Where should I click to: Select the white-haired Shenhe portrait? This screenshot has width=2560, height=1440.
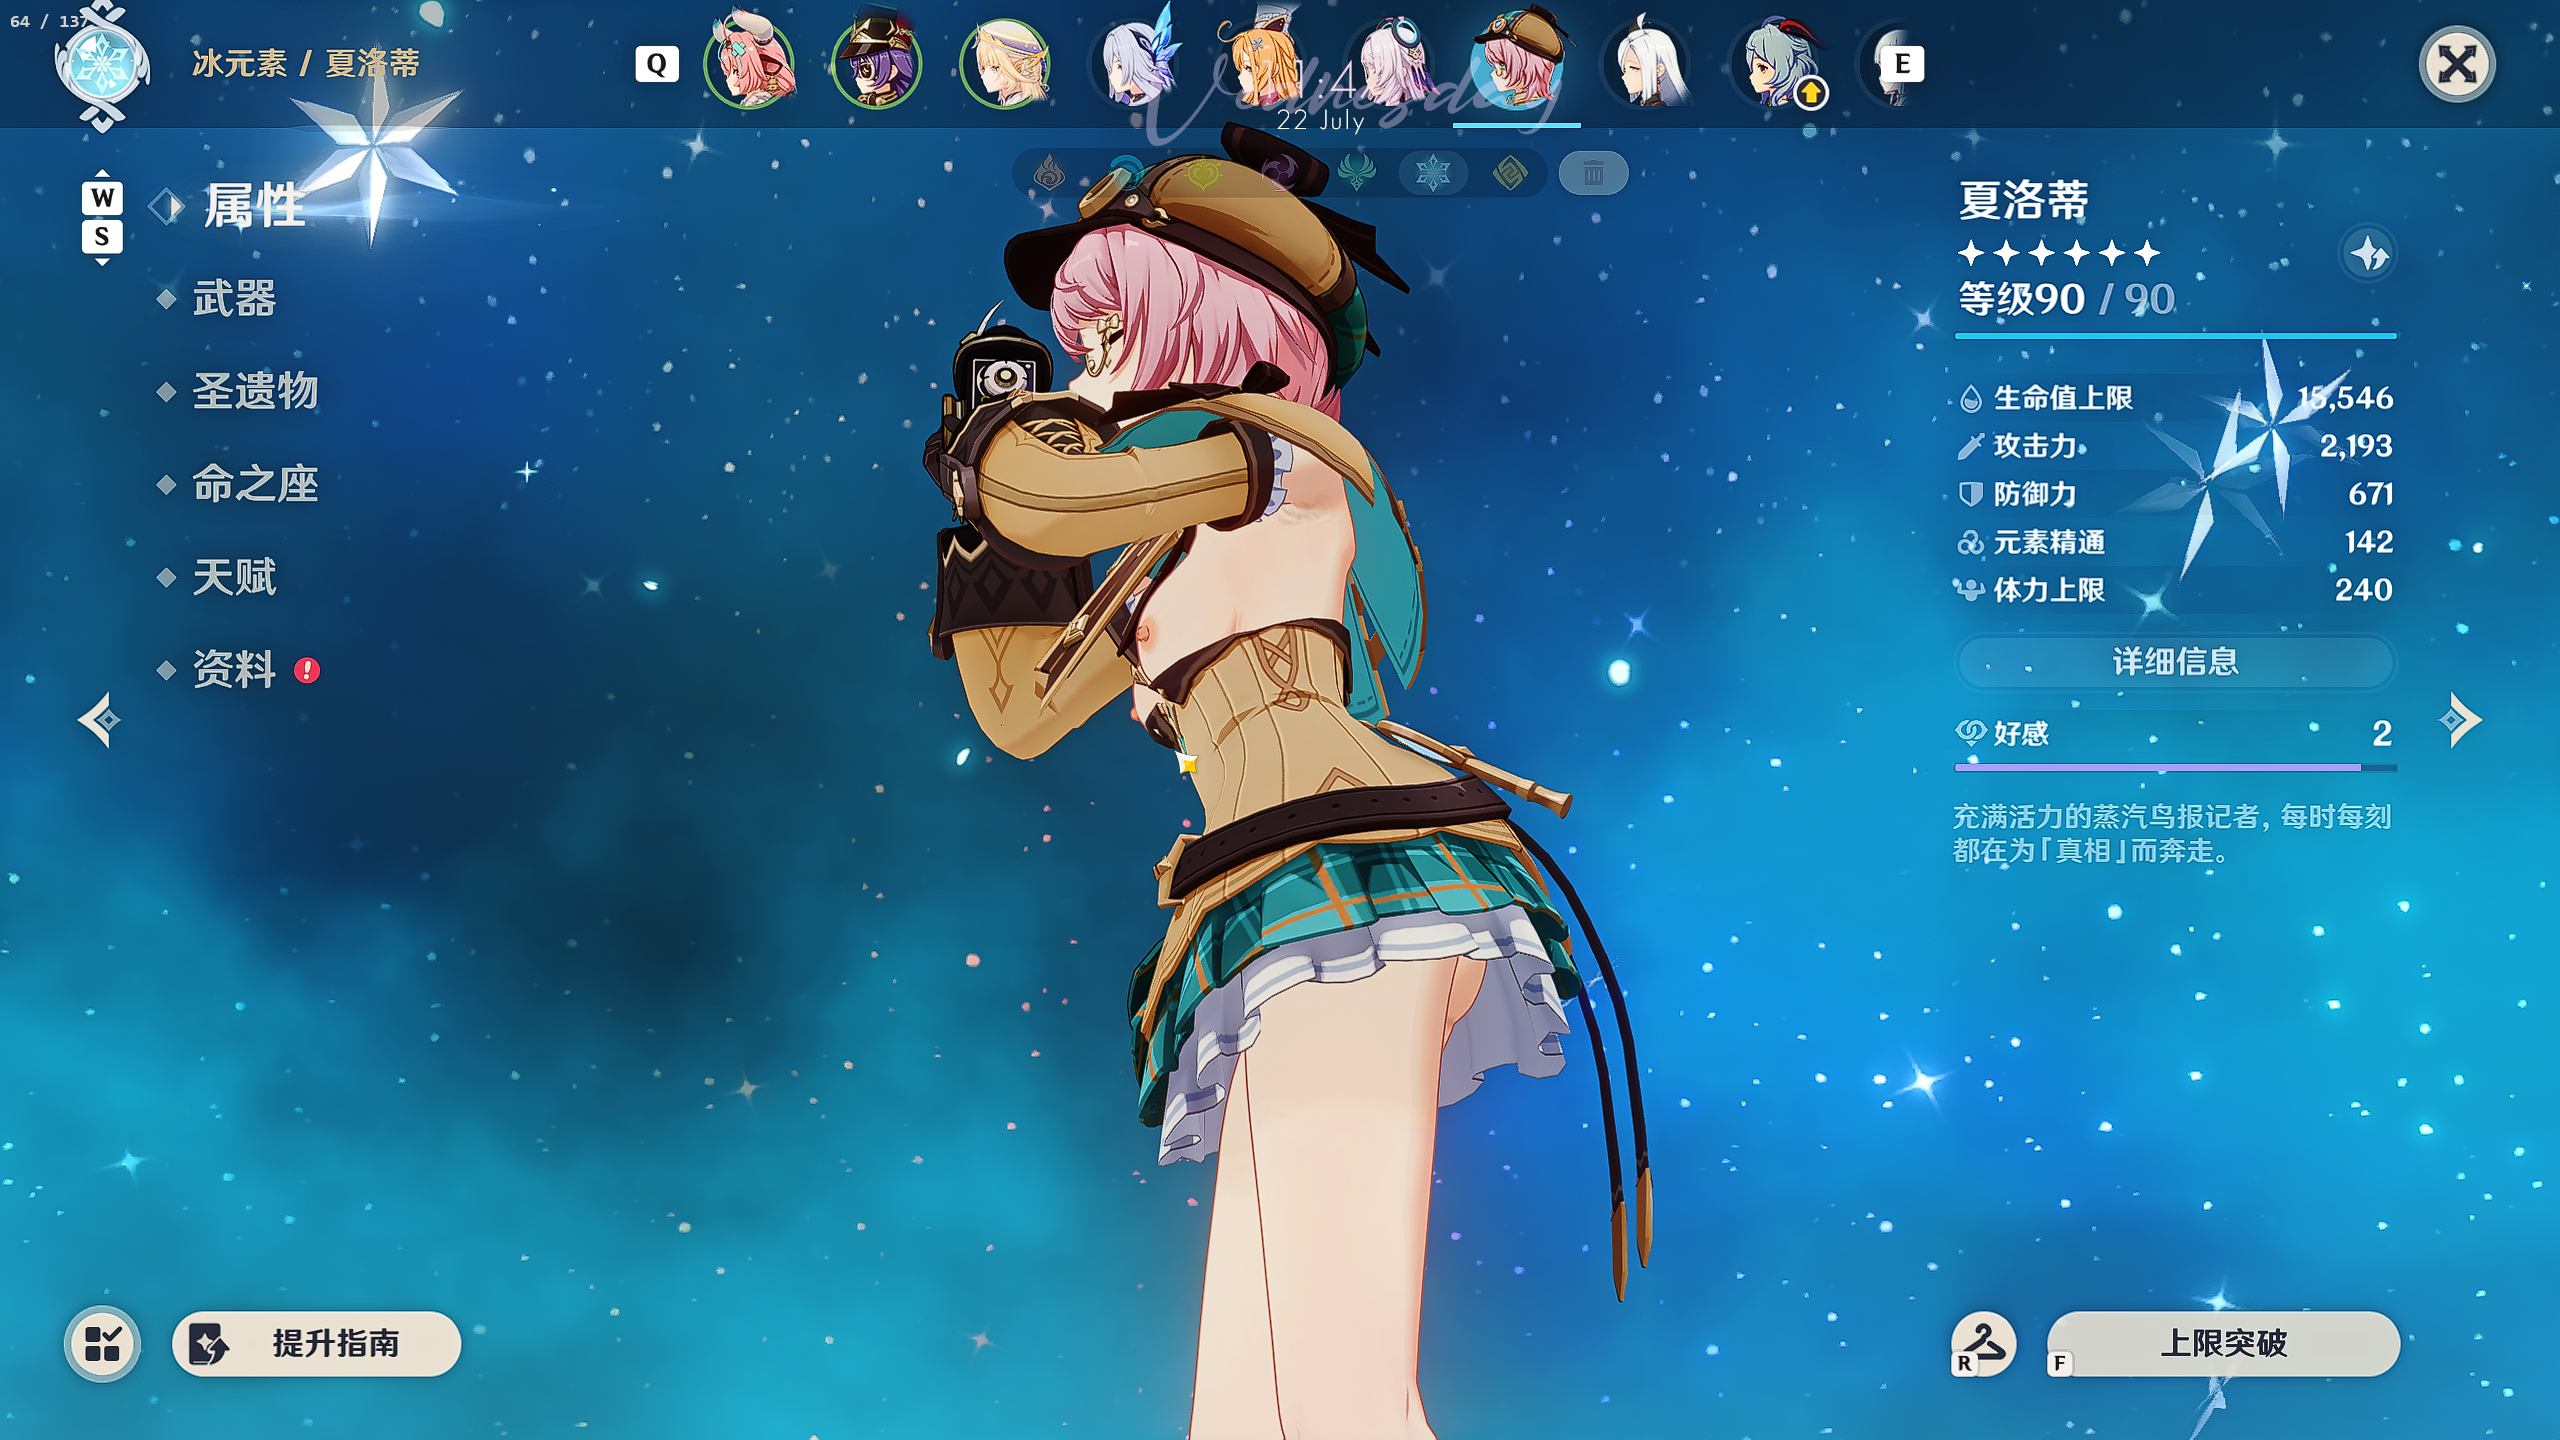[1645, 64]
